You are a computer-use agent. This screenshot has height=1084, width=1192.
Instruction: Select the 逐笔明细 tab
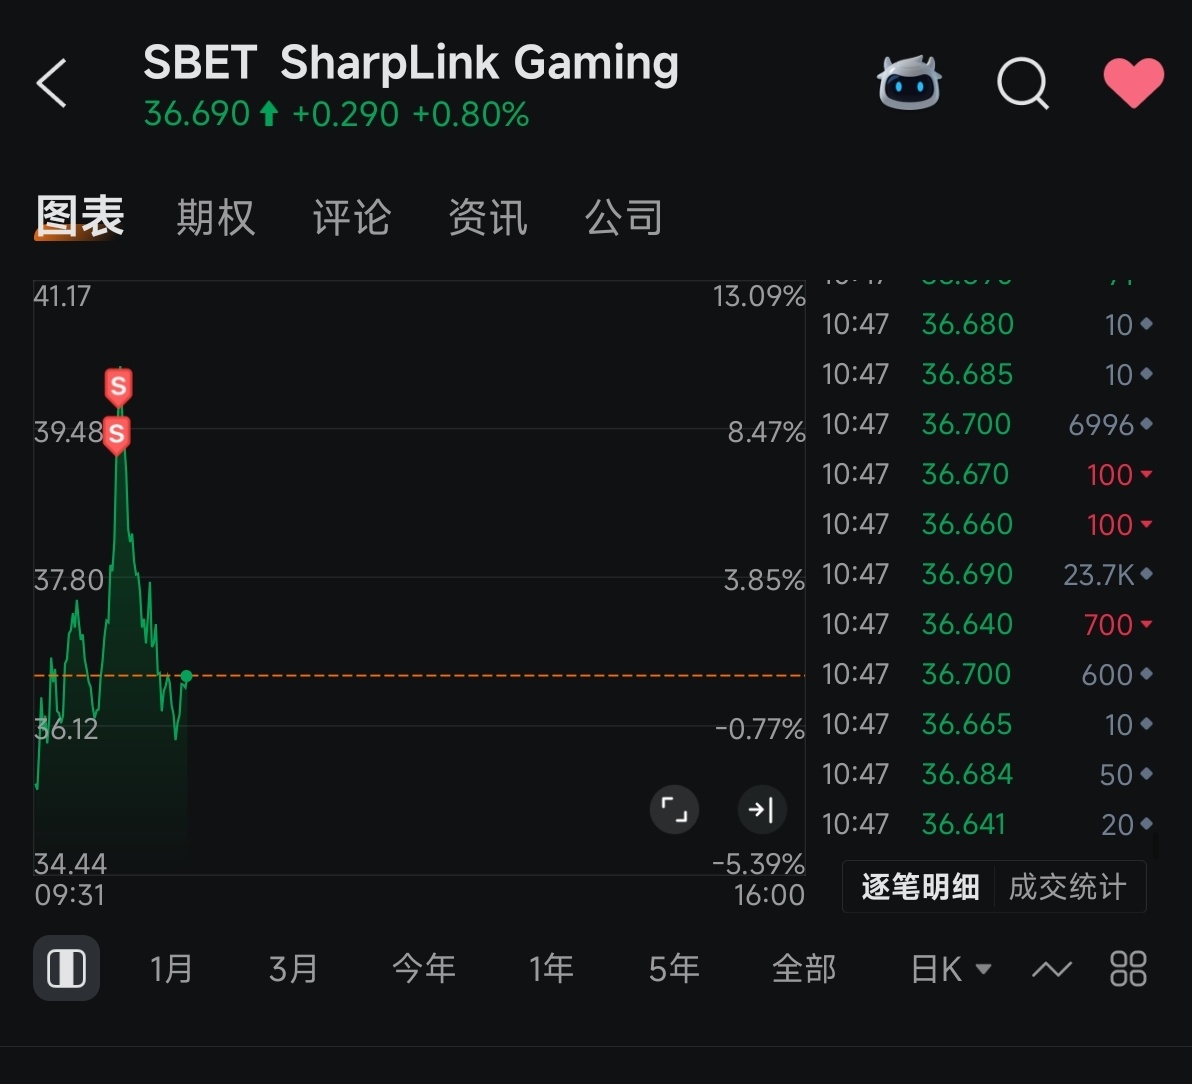click(x=920, y=887)
